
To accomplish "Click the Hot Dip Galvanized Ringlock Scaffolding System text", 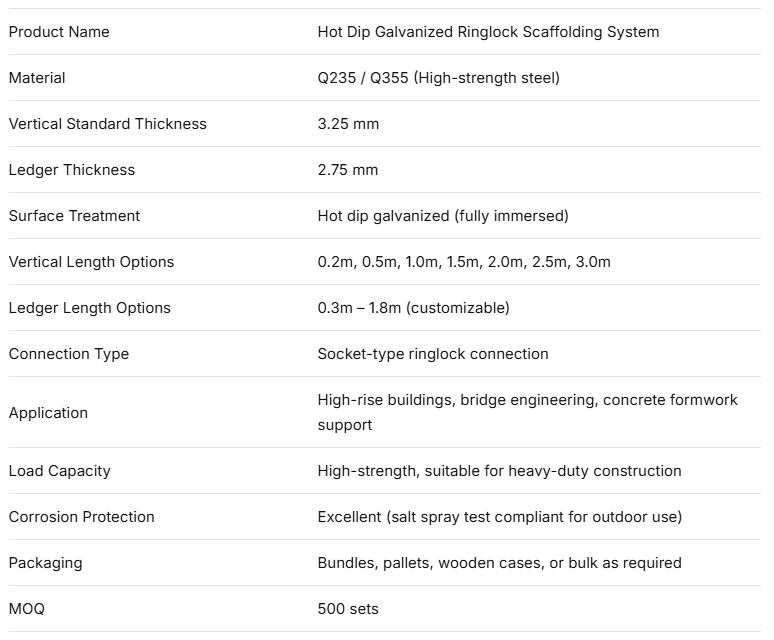I will 488,32.
